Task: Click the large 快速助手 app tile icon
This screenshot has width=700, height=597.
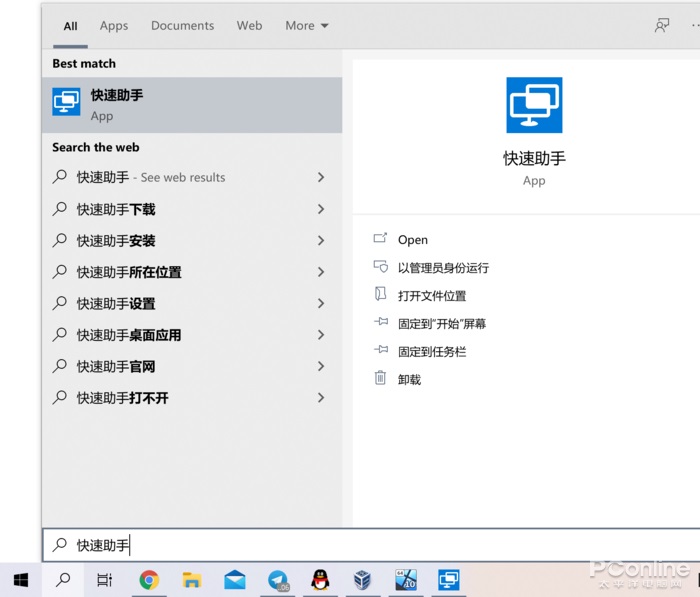Action: 534,105
